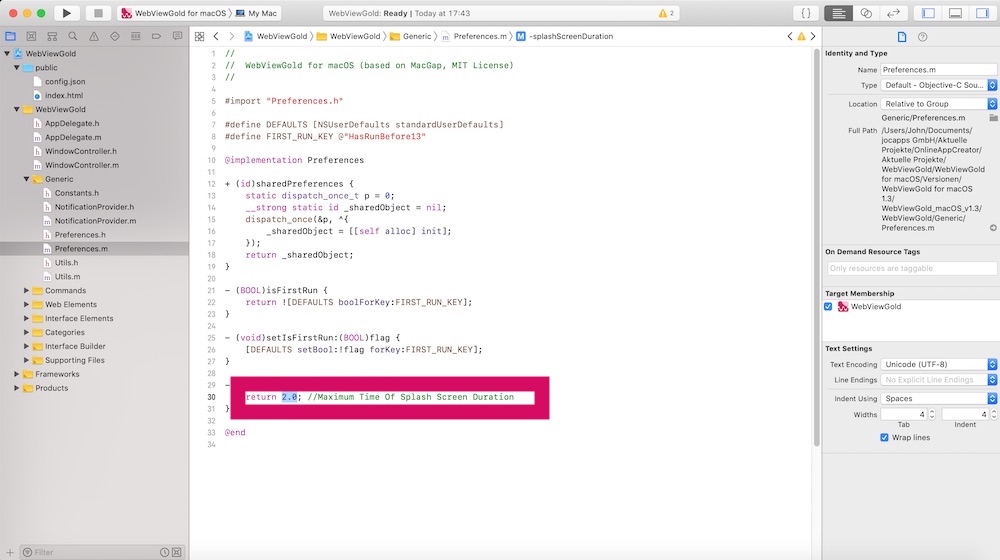Go back in editor history

pos(216,36)
